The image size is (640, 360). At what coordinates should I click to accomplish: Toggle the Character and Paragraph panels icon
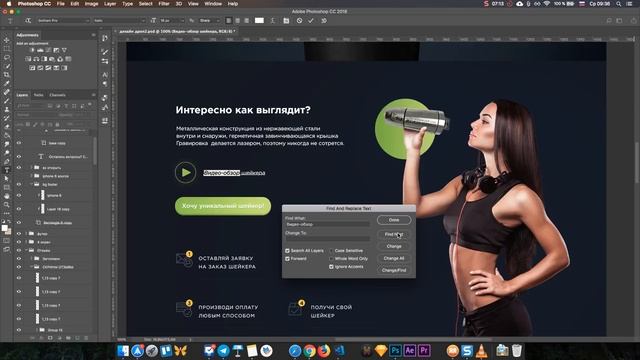(x=286, y=20)
